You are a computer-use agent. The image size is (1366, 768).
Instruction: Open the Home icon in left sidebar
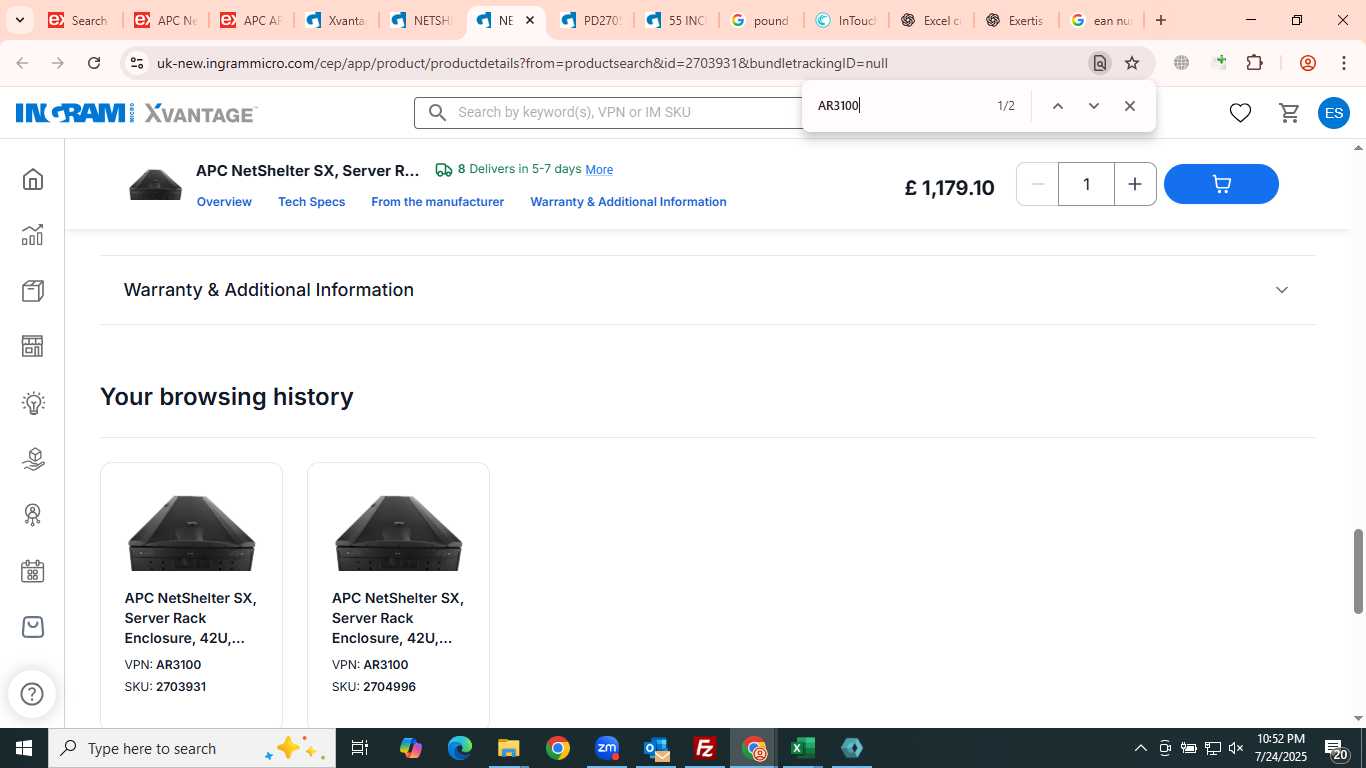click(x=33, y=179)
